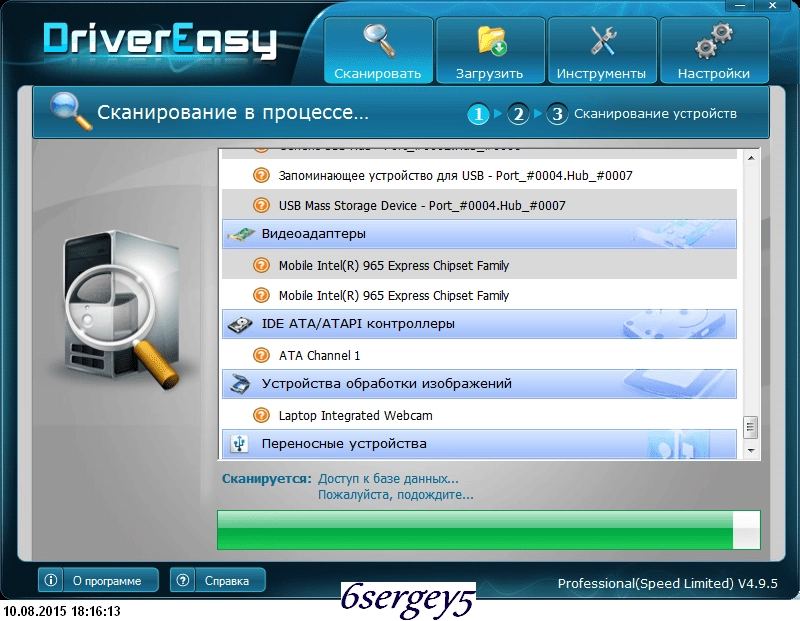Collapse the Устройства обработки изображений header
Image resolution: width=800 pixels, height=621 pixels.
click(x=479, y=384)
